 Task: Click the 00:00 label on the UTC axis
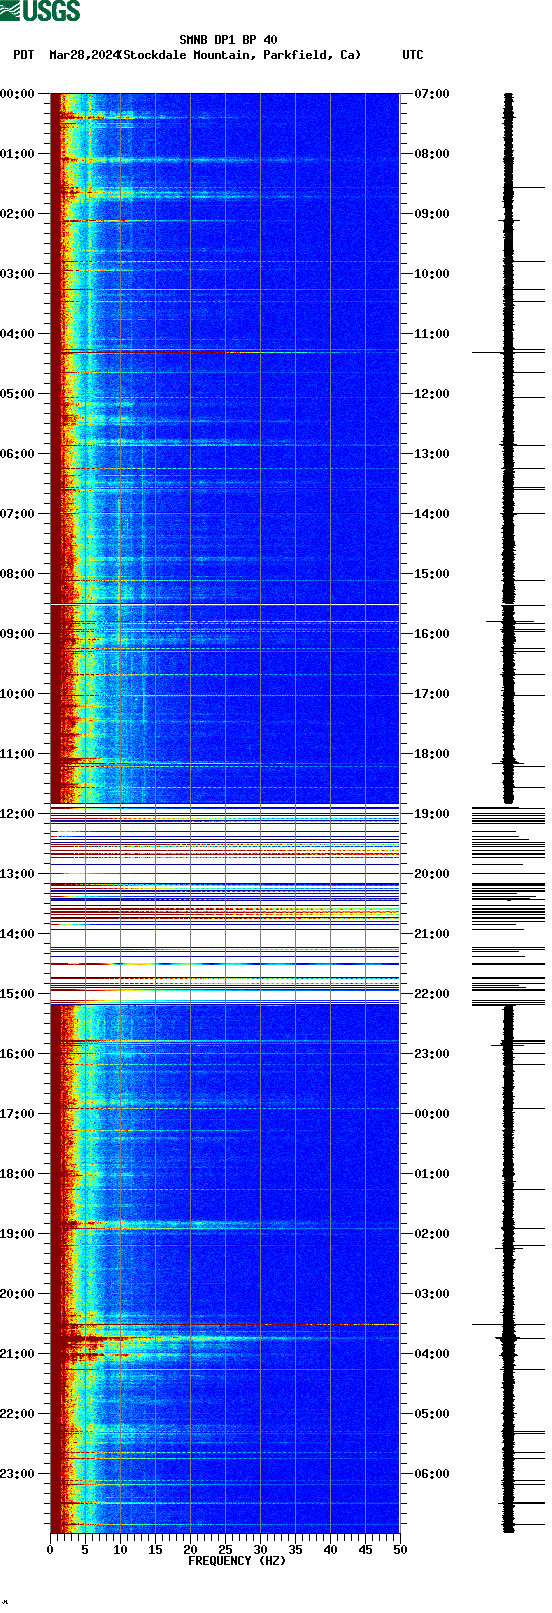(432, 1114)
